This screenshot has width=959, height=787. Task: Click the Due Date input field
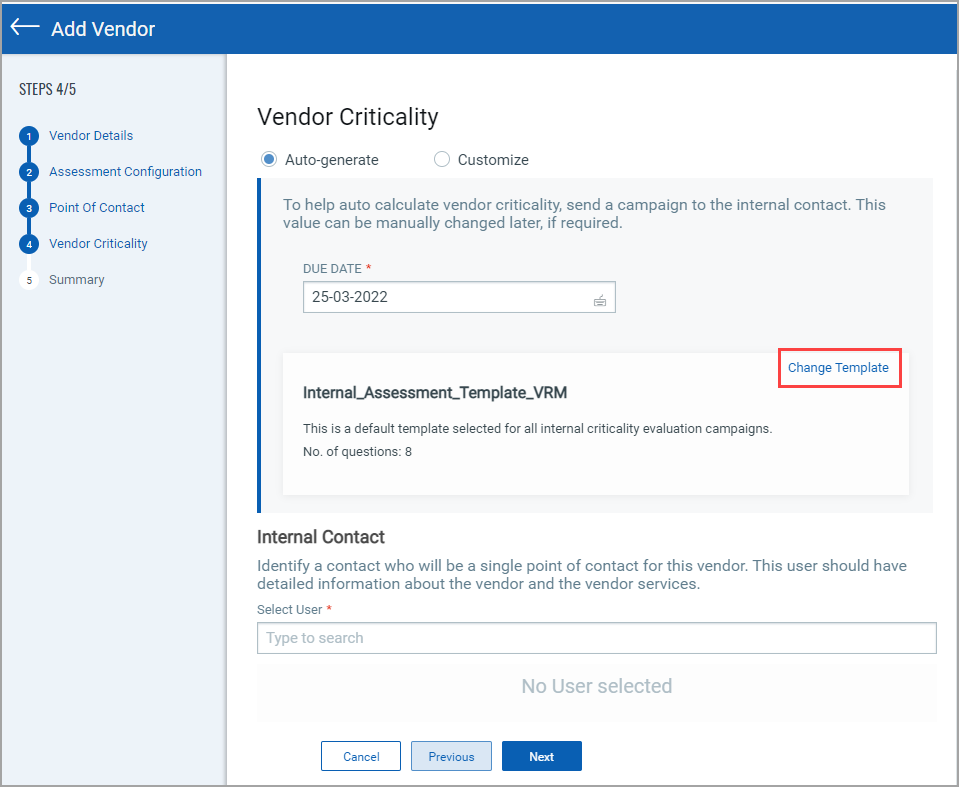click(445, 297)
